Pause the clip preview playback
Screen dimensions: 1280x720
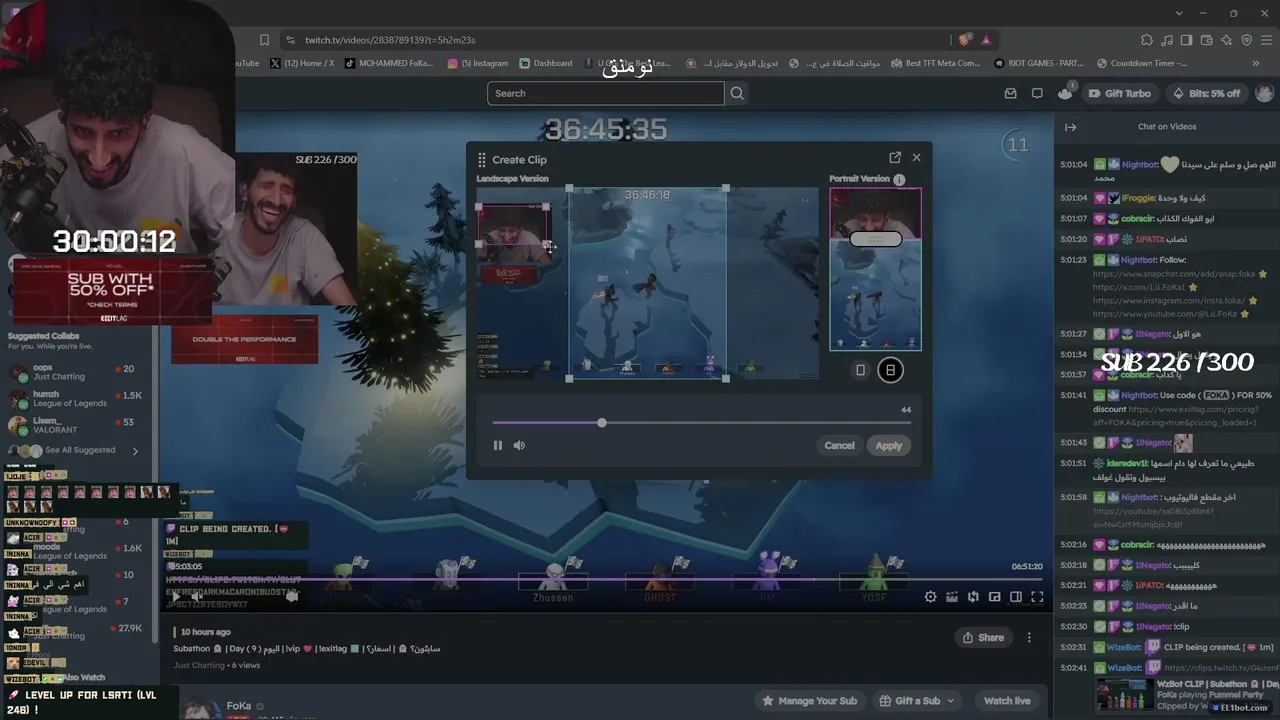tap(498, 445)
